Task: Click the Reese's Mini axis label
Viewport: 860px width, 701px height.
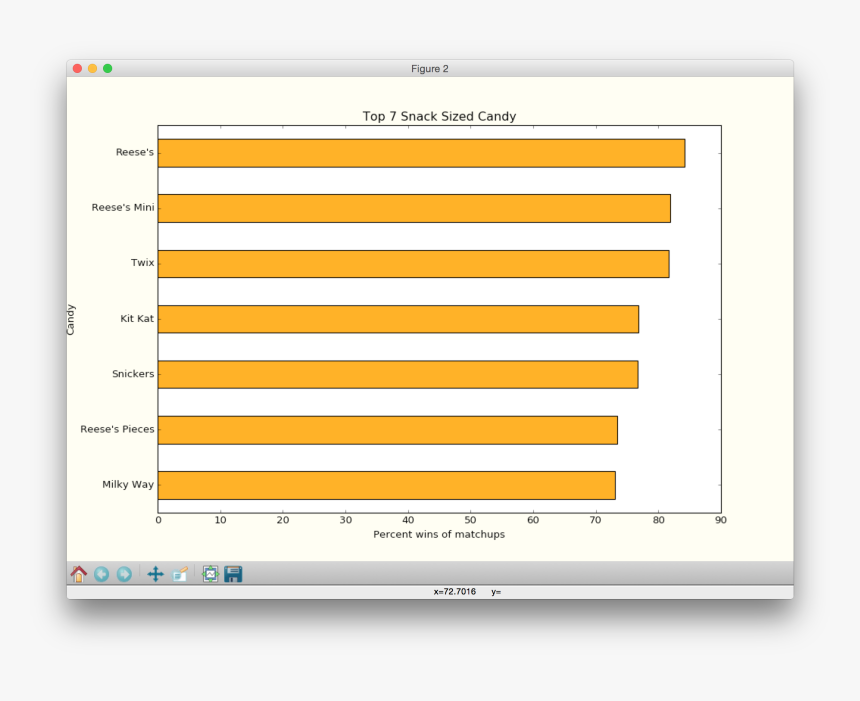Action: pos(123,207)
